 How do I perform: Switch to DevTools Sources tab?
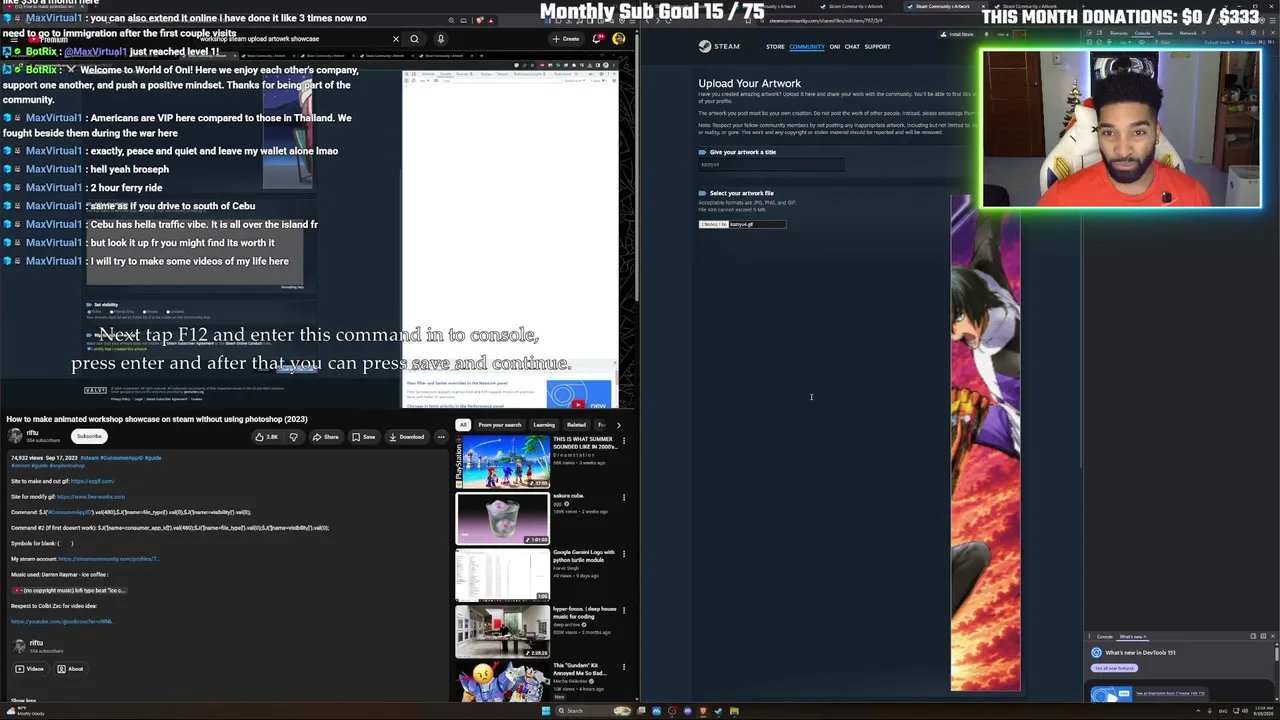(1164, 33)
